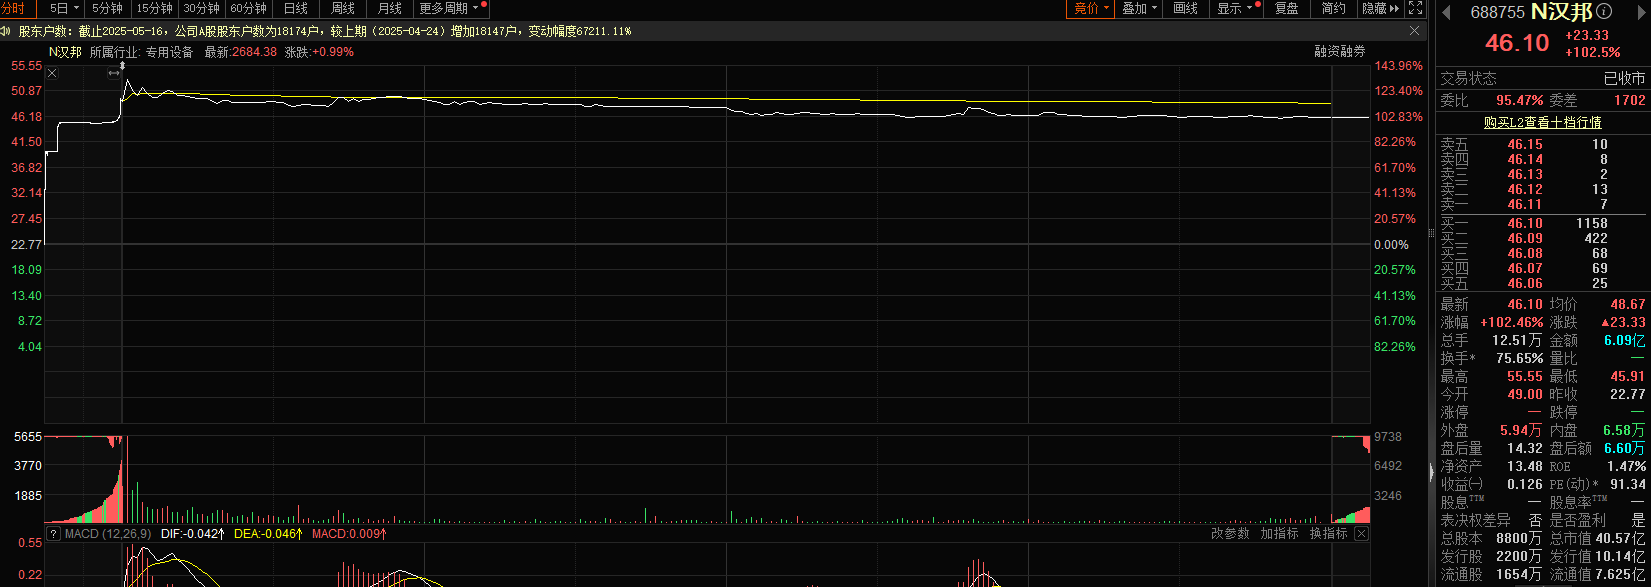Toggle fullscreen chart view icon
Viewport: 1651px width, 587px height.
[x=1415, y=8]
